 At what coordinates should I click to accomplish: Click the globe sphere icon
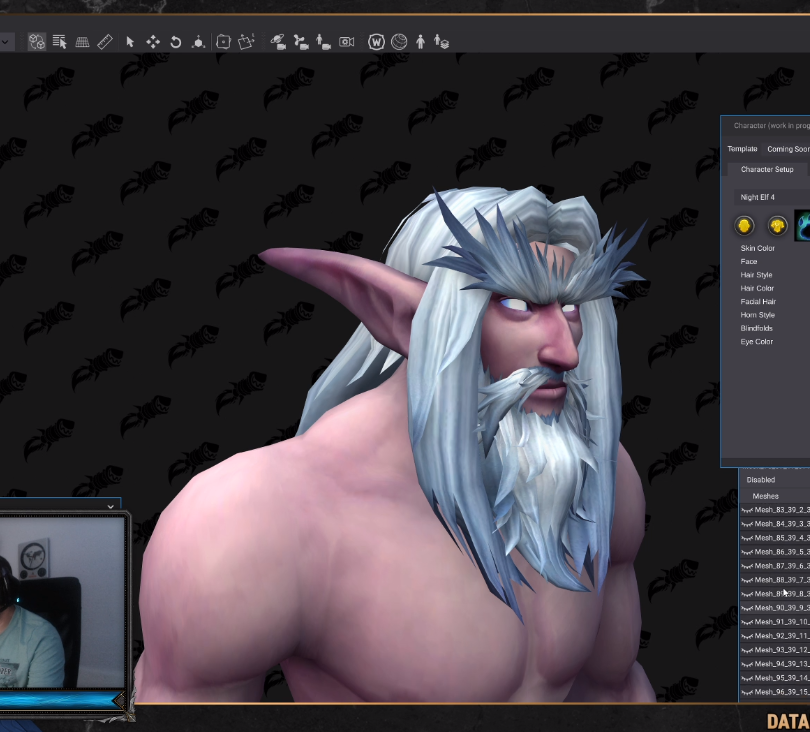399,42
